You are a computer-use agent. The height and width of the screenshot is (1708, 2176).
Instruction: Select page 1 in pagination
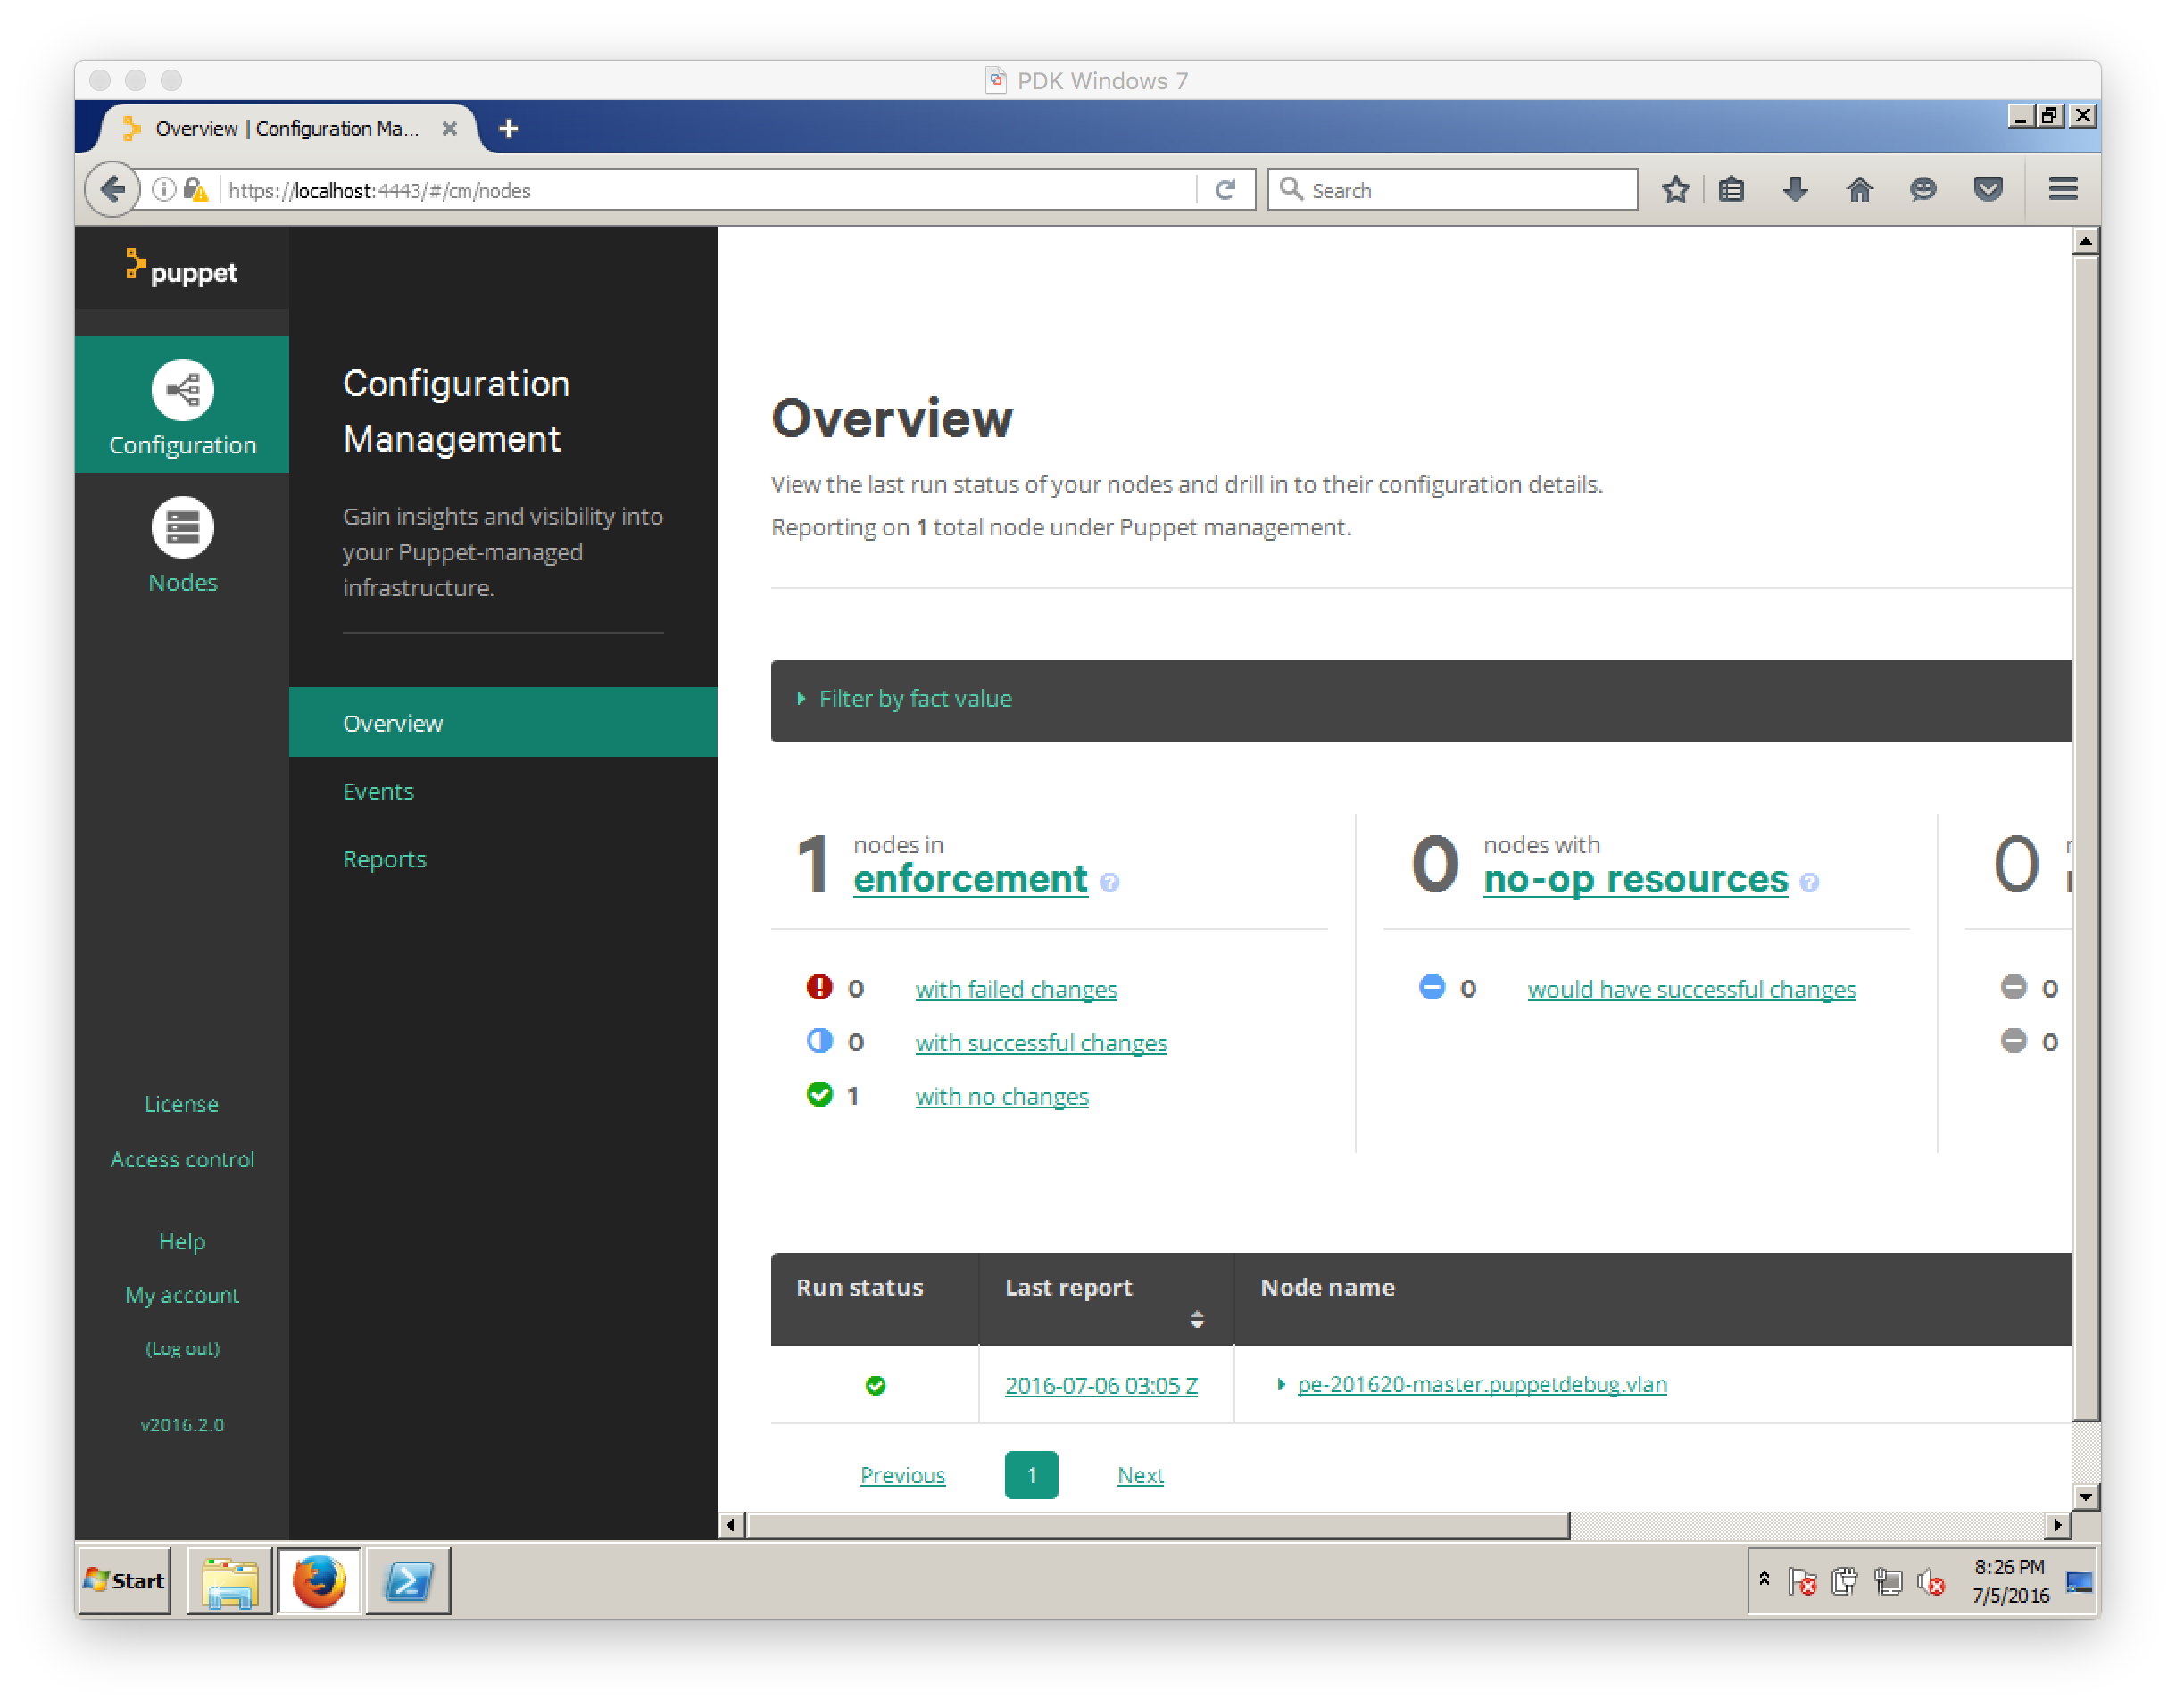tap(1031, 1474)
